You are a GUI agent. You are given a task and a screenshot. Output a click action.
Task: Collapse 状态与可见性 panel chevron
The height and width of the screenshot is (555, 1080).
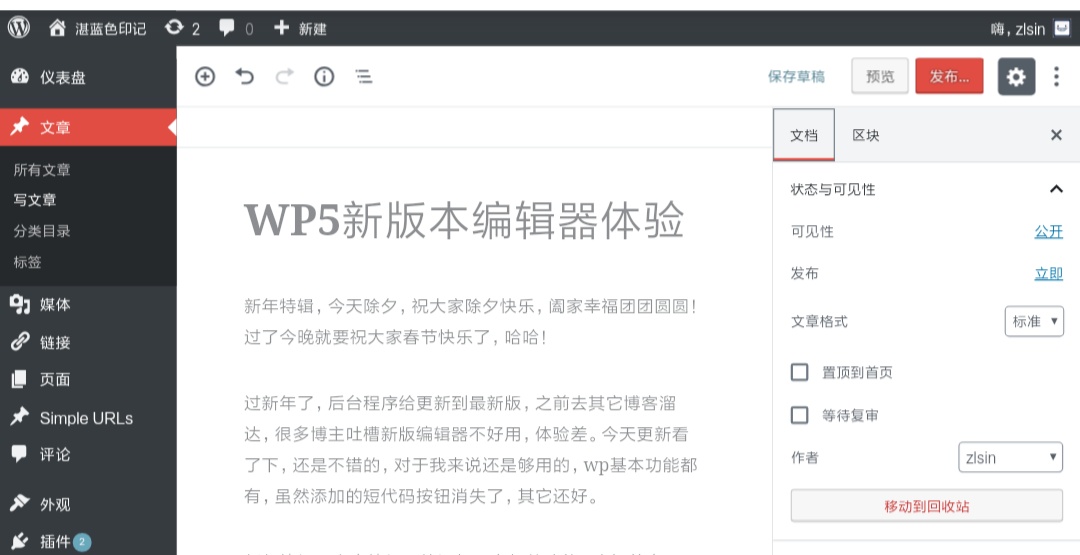pos(1056,189)
